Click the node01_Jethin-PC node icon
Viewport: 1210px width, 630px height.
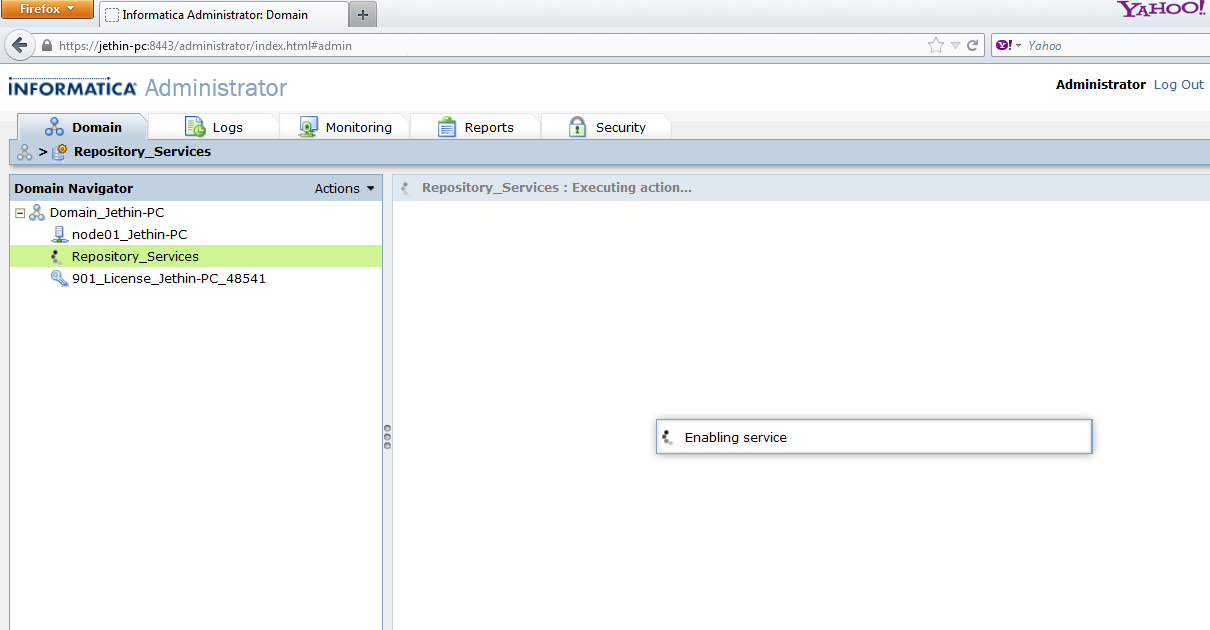(x=58, y=235)
